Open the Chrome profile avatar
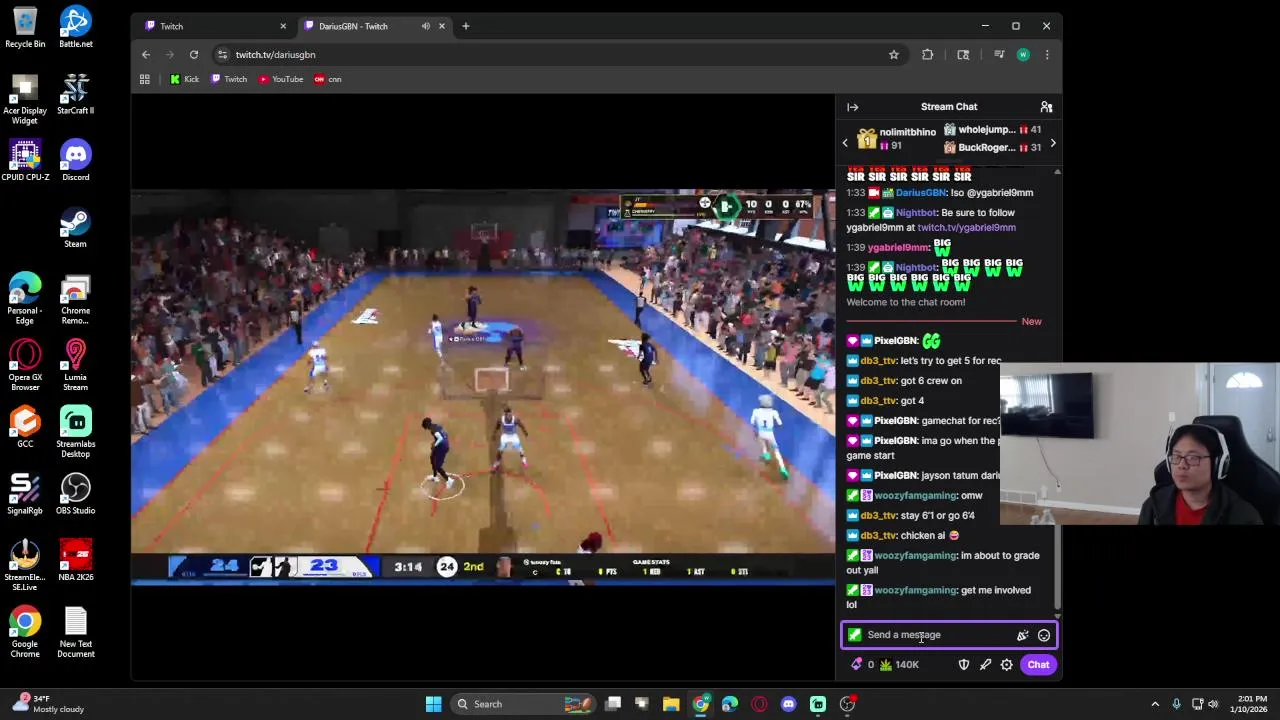Viewport: 1280px width, 720px height. click(1023, 55)
